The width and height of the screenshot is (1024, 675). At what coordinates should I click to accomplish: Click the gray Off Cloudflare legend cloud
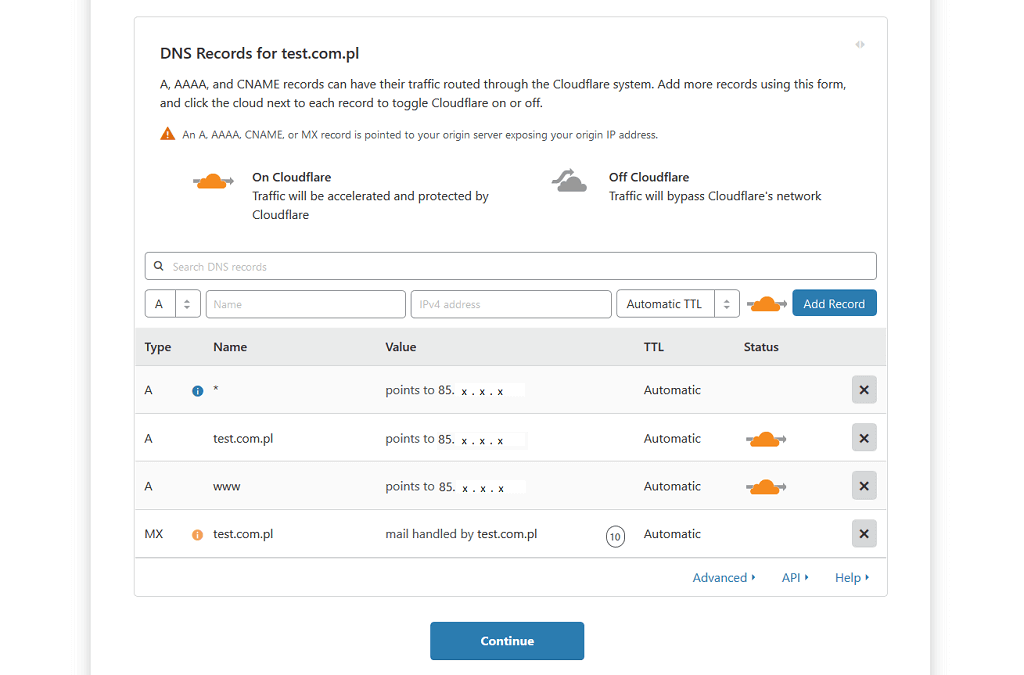tap(569, 181)
